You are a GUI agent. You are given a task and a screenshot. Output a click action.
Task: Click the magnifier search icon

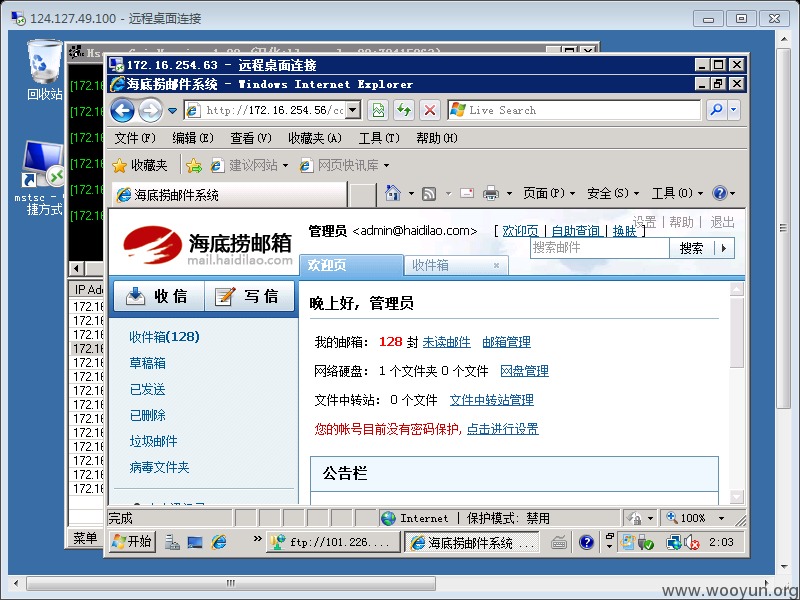point(716,110)
